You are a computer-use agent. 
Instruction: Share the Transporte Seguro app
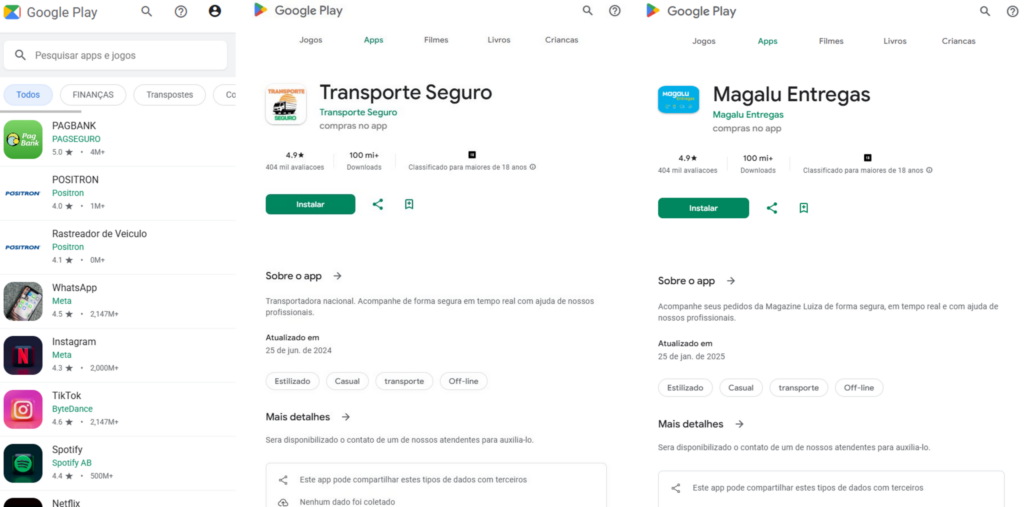point(377,204)
